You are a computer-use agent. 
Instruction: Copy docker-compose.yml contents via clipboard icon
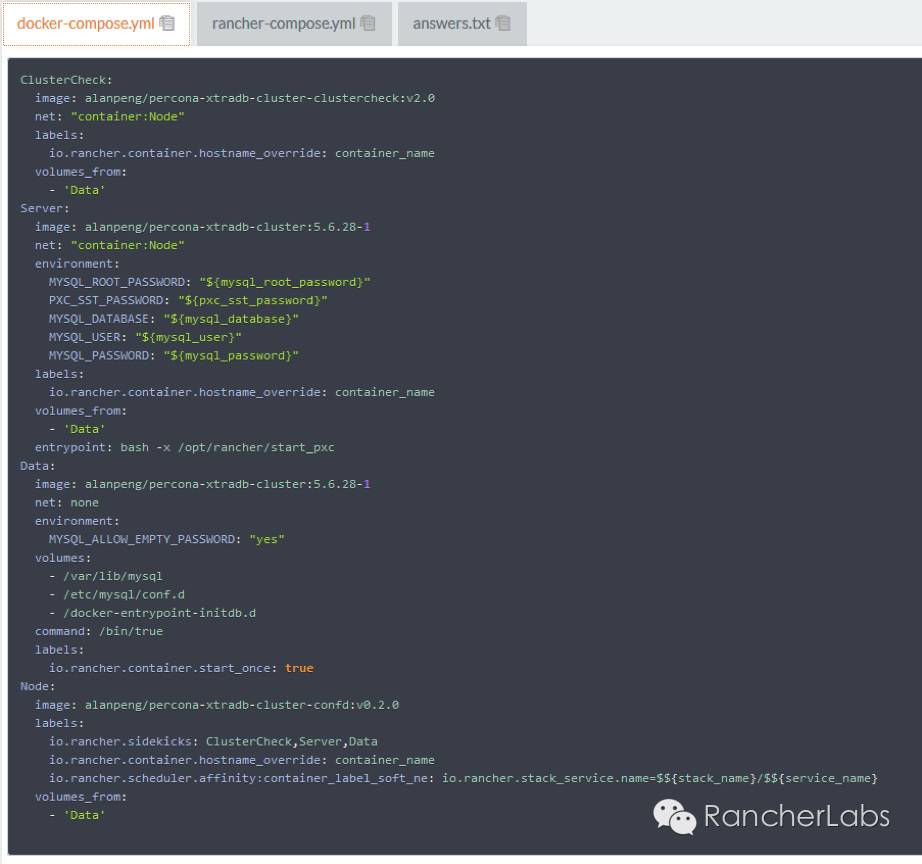coord(167,24)
